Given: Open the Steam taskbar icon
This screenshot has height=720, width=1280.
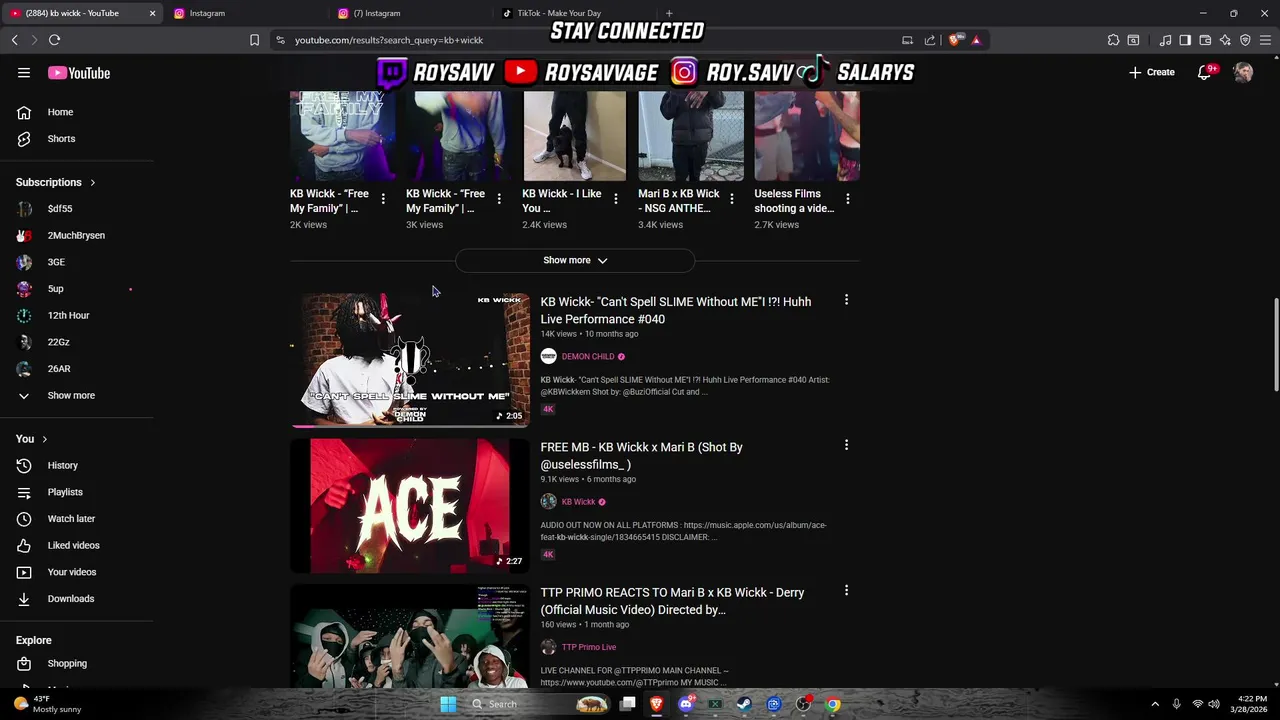Looking at the screenshot, I should 744,704.
